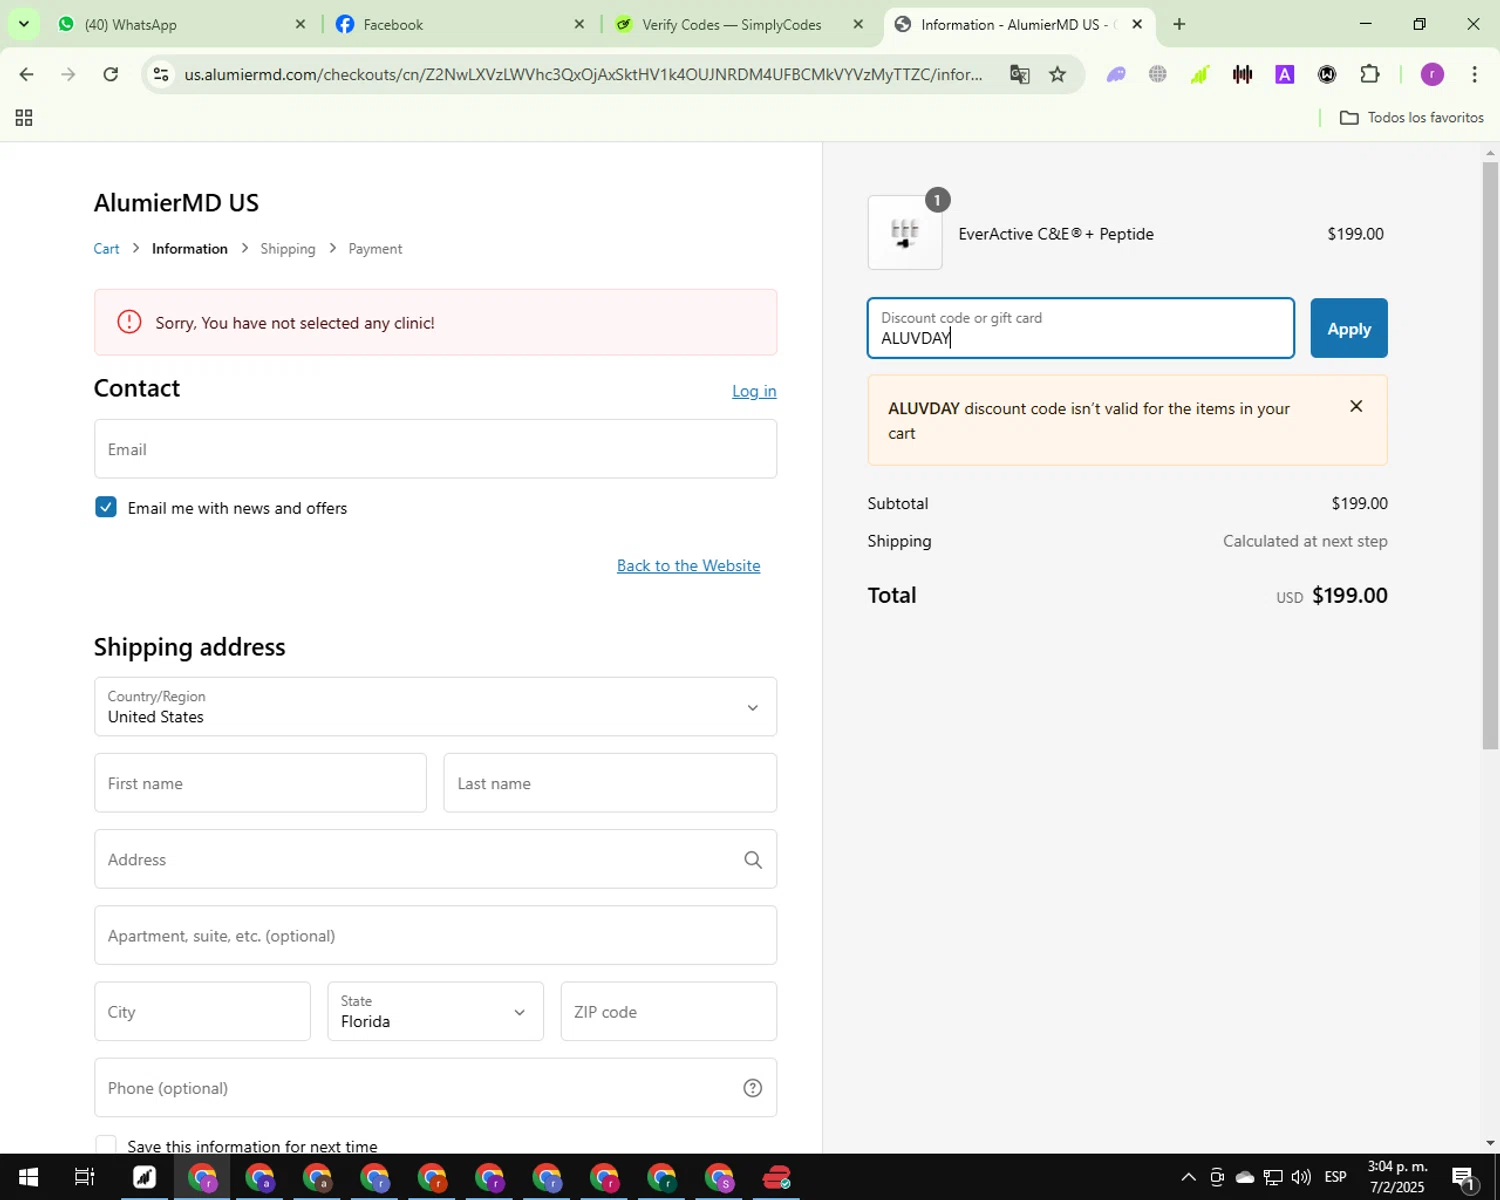Click the Address input field
Viewport: 1500px width, 1200px height.
[435, 859]
